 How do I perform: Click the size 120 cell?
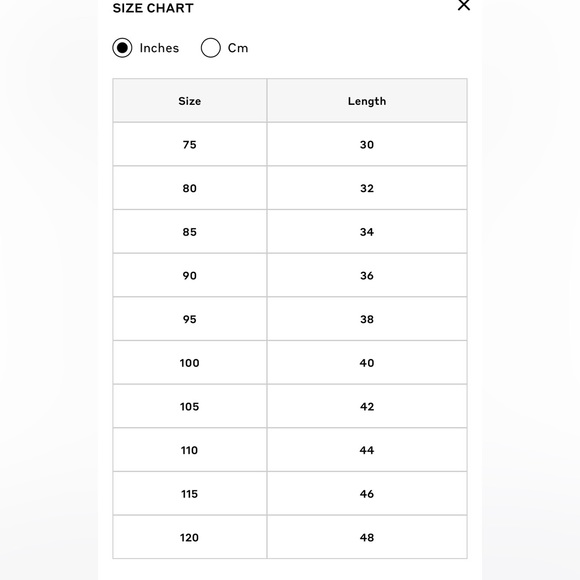coord(190,537)
